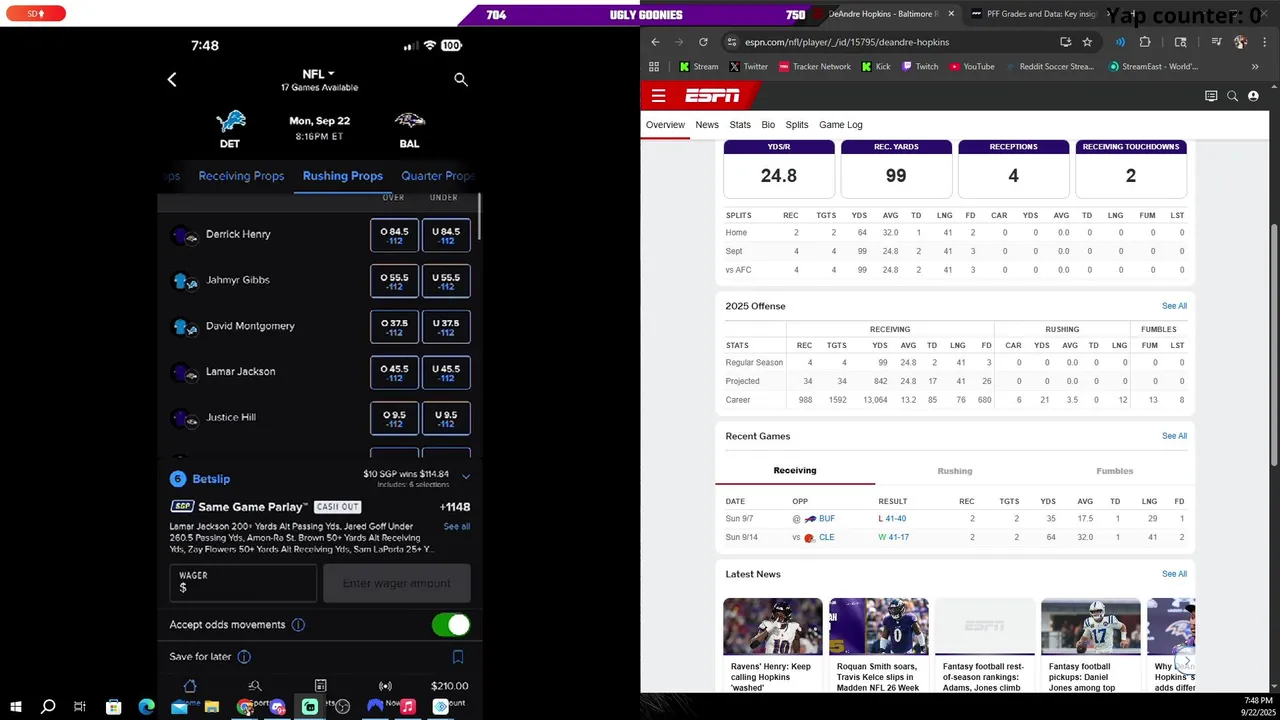Tap the search sports icon in bottom nav
Viewport: 1280px width, 720px height.
(x=255, y=686)
